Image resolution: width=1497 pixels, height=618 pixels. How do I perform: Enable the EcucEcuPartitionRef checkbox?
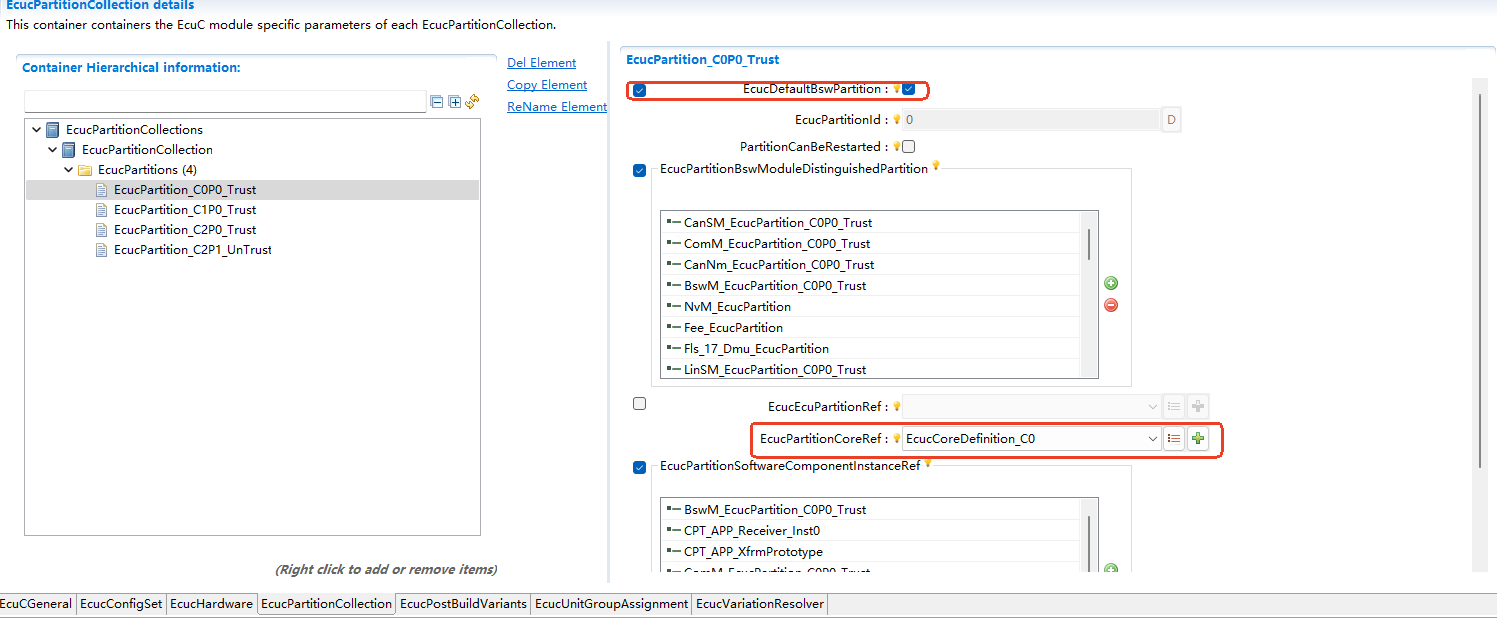[x=640, y=404]
